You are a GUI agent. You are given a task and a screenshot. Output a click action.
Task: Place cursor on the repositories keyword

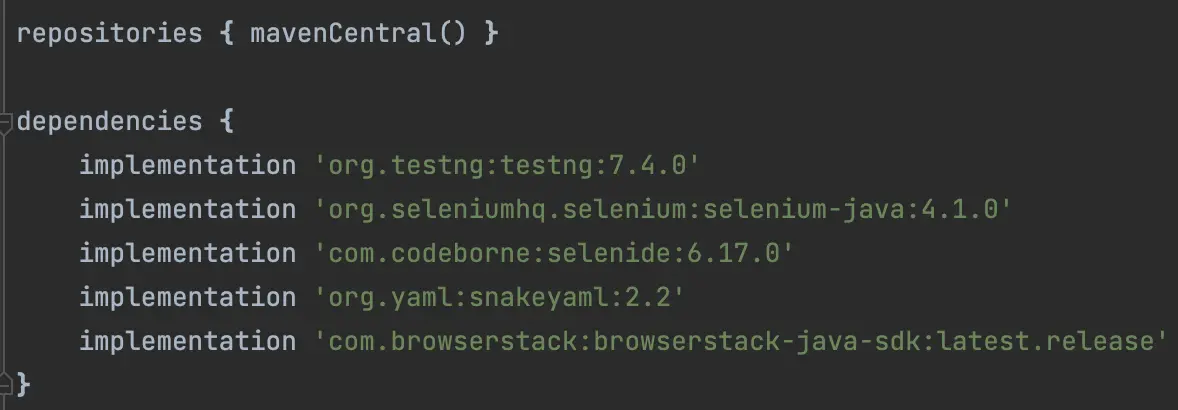(x=109, y=33)
